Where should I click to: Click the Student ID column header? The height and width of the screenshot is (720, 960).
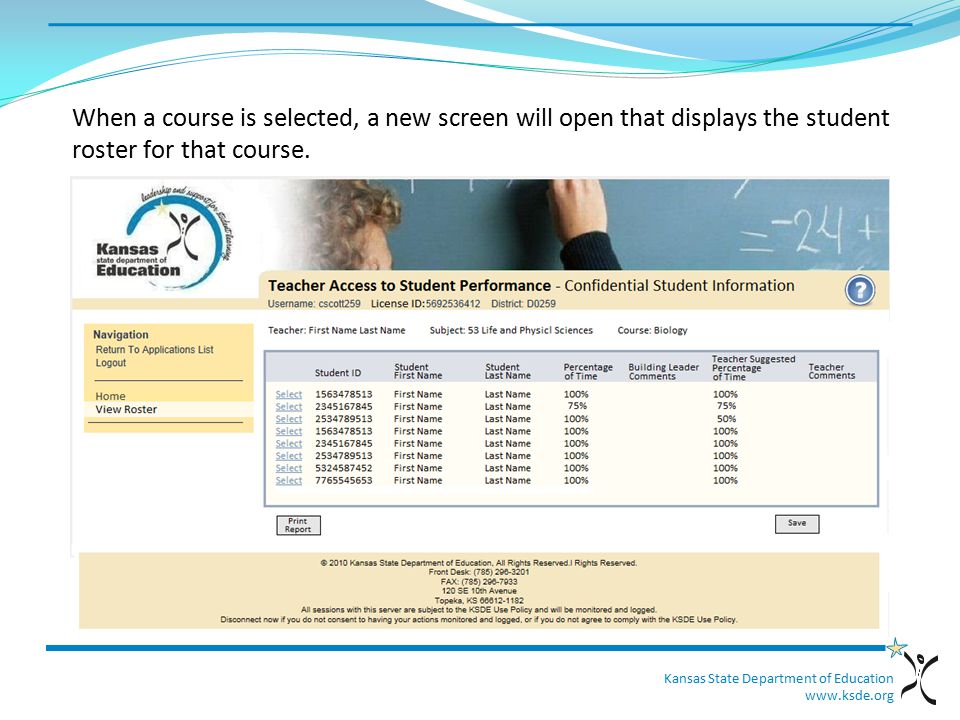(338, 373)
